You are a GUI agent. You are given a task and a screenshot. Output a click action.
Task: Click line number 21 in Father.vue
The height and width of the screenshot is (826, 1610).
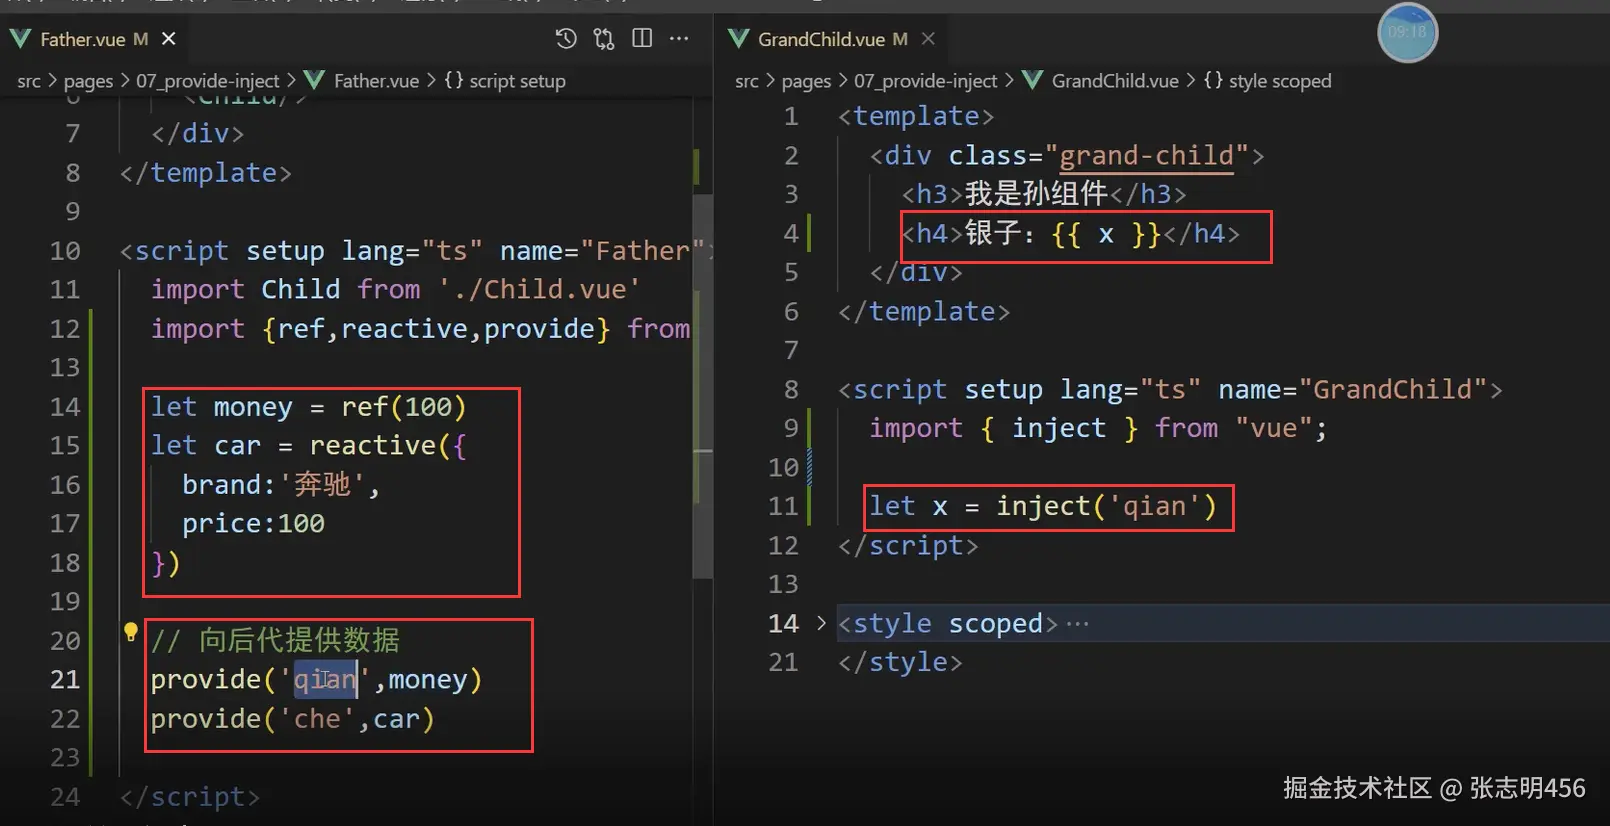pos(65,680)
